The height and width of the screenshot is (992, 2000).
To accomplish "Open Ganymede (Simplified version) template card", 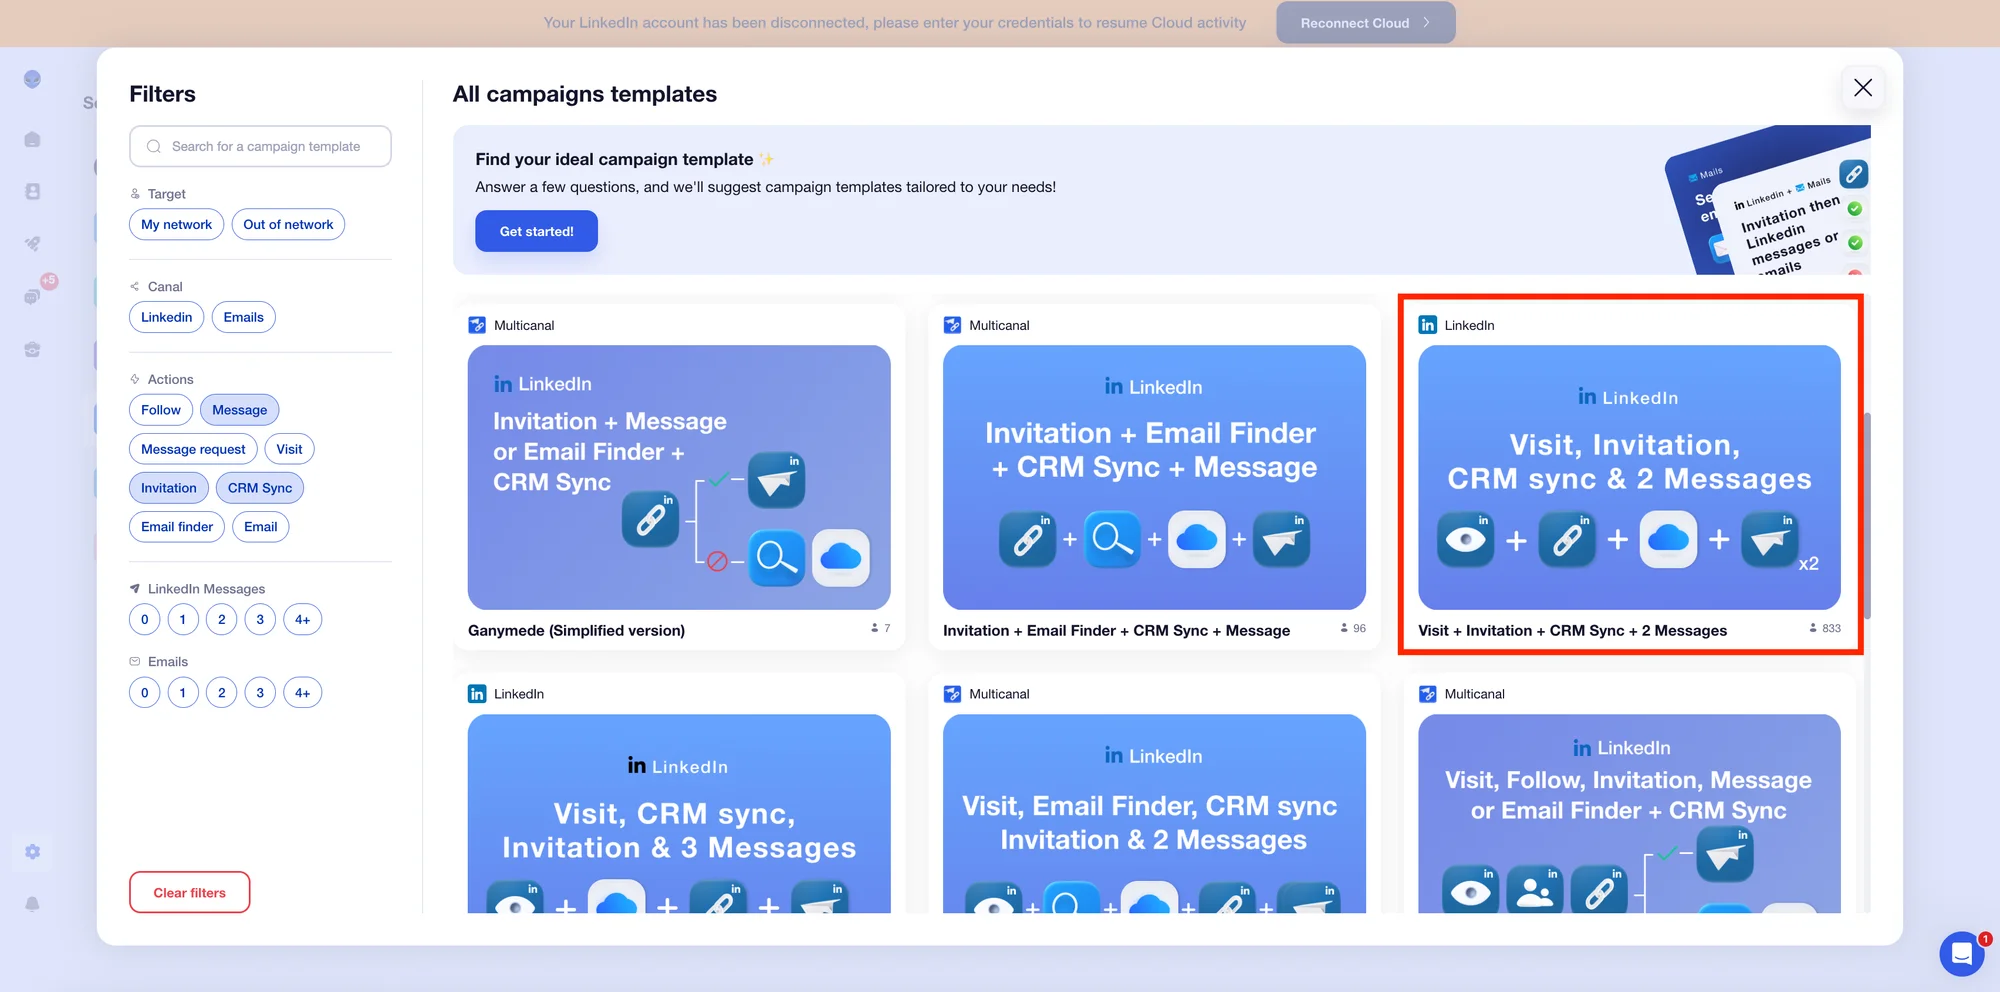I will (679, 478).
